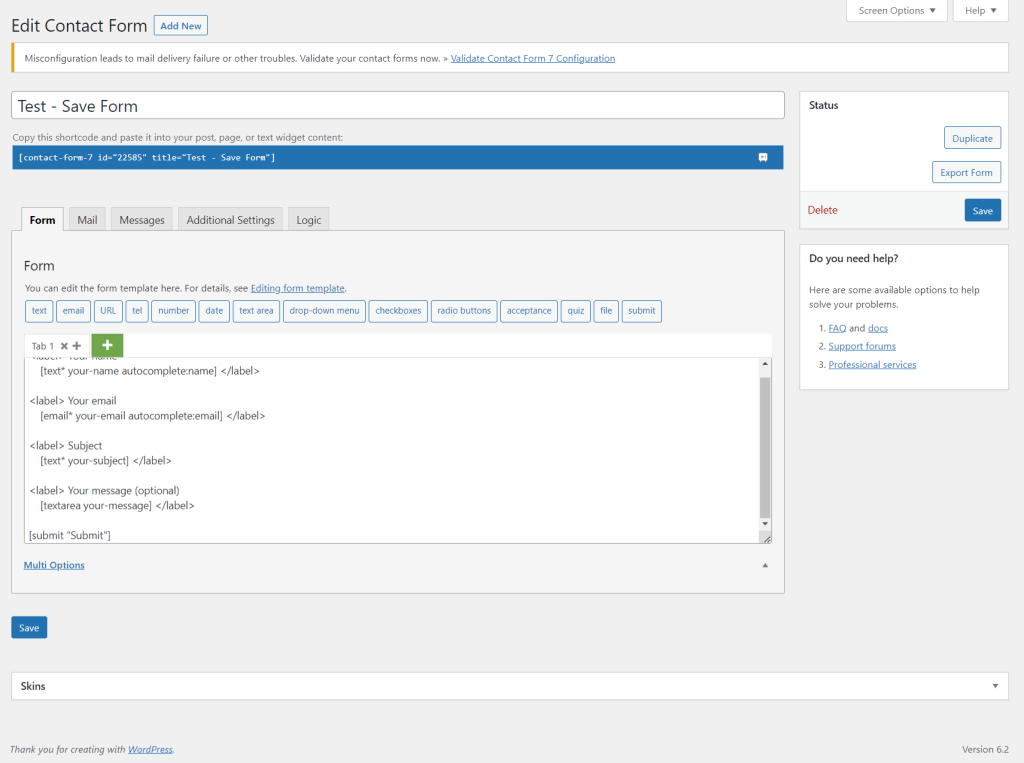Click the Duplicate button in Status
Viewport: 1024px width, 763px height.
pos(972,138)
